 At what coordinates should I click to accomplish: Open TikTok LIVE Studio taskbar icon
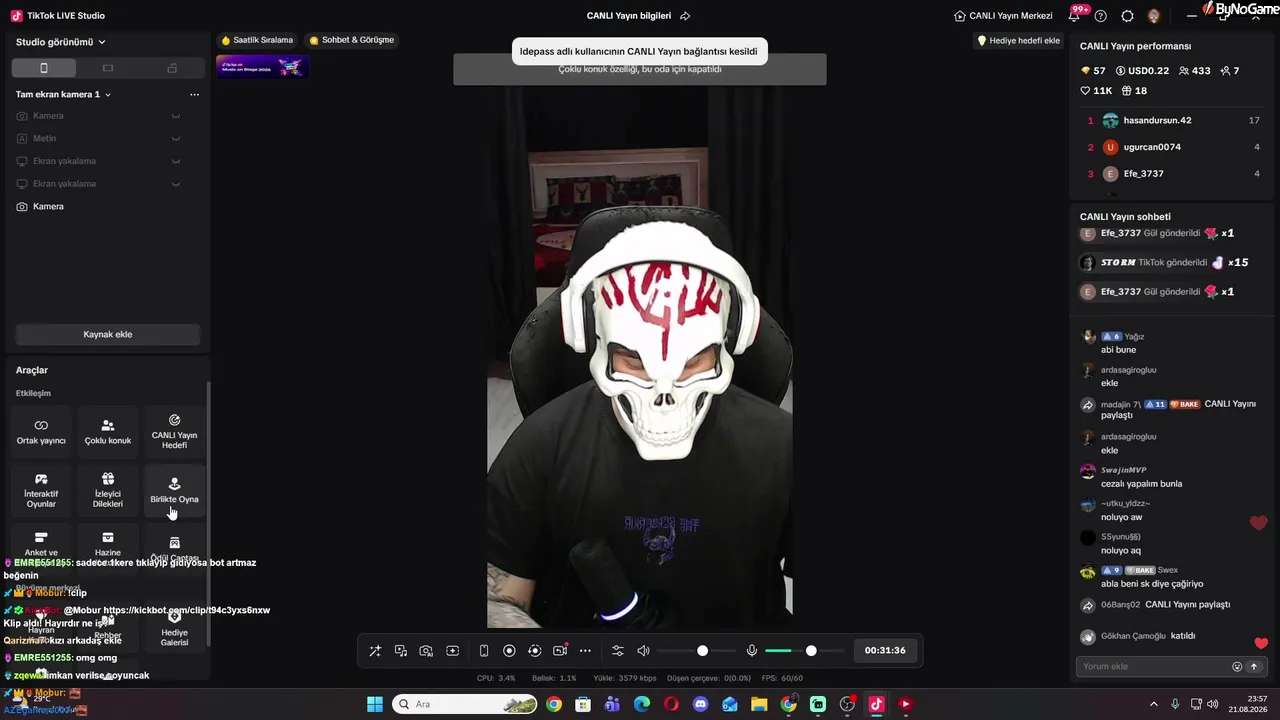click(x=876, y=704)
